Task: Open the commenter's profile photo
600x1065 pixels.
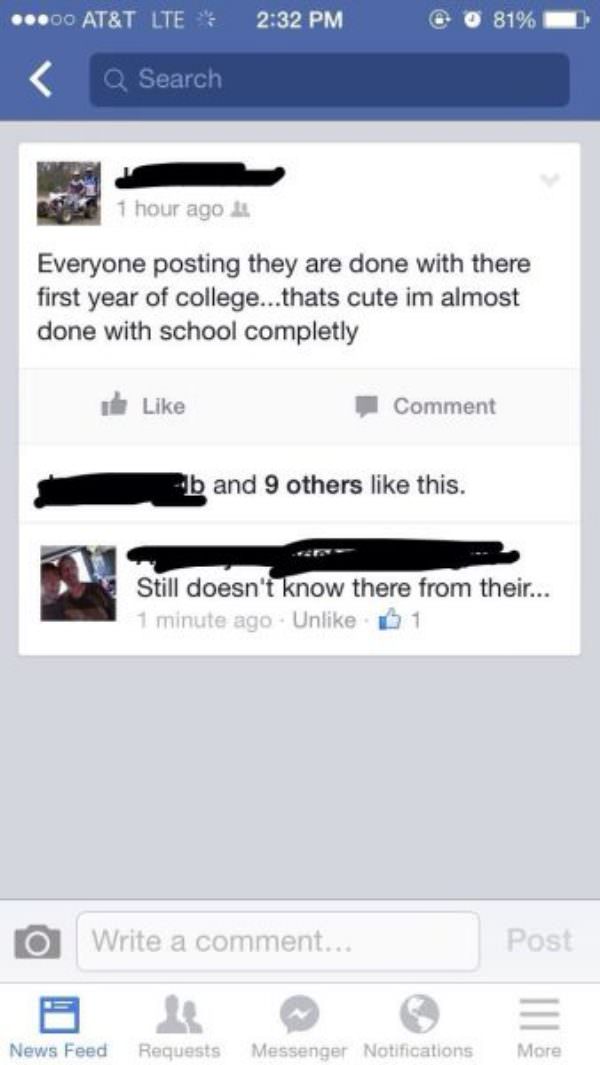Action: (77, 583)
